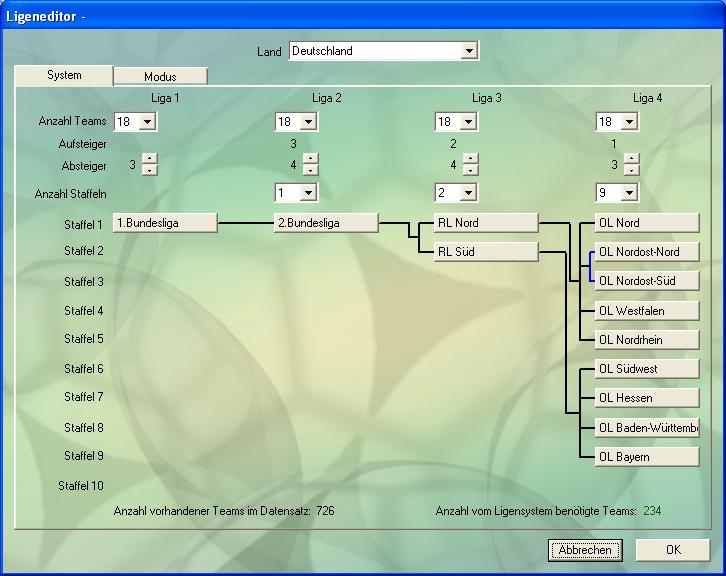The image size is (726, 576).
Task: Cancel with the Abbrechen button
Action: [585, 550]
